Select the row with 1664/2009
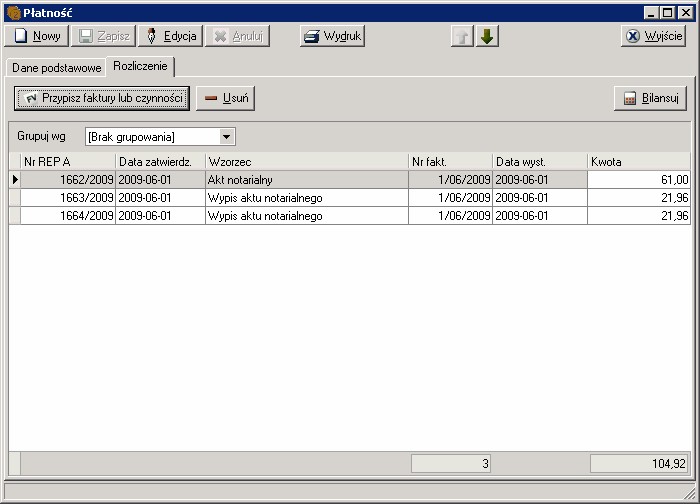 pyautogui.click(x=68, y=216)
